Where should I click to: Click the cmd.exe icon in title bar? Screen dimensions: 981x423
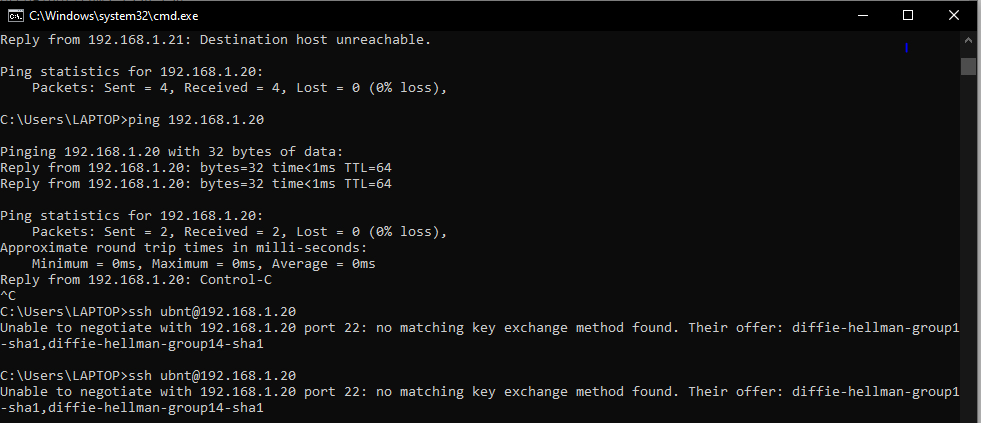coord(15,15)
